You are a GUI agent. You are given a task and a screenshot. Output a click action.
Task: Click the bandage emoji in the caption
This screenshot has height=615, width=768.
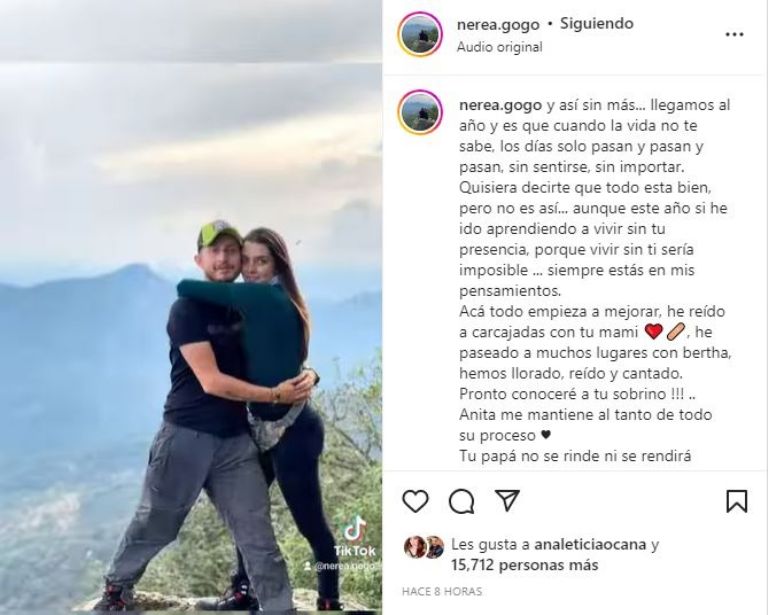pyautogui.click(x=677, y=332)
